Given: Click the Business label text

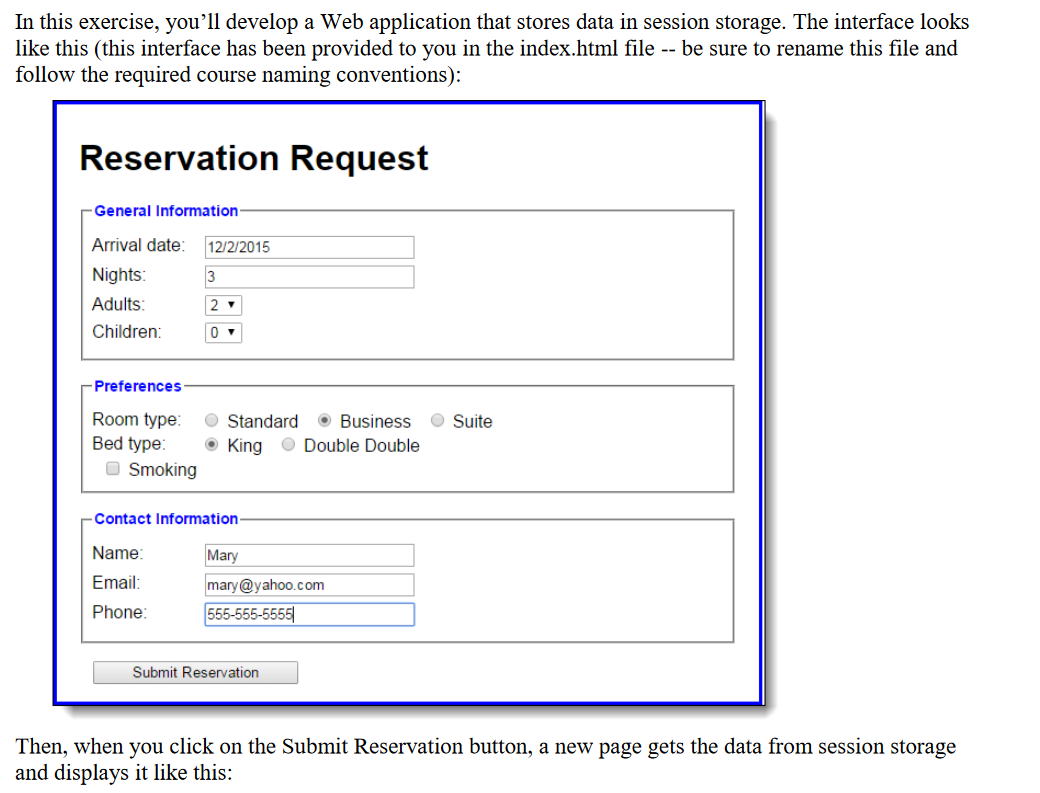Looking at the screenshot, I should click(375, 422).
